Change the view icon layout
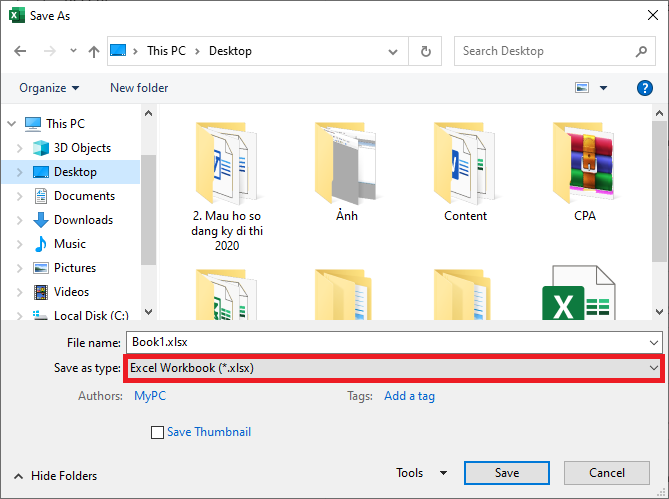This screenshot has height=499, width=669. (x=582, y=88)
